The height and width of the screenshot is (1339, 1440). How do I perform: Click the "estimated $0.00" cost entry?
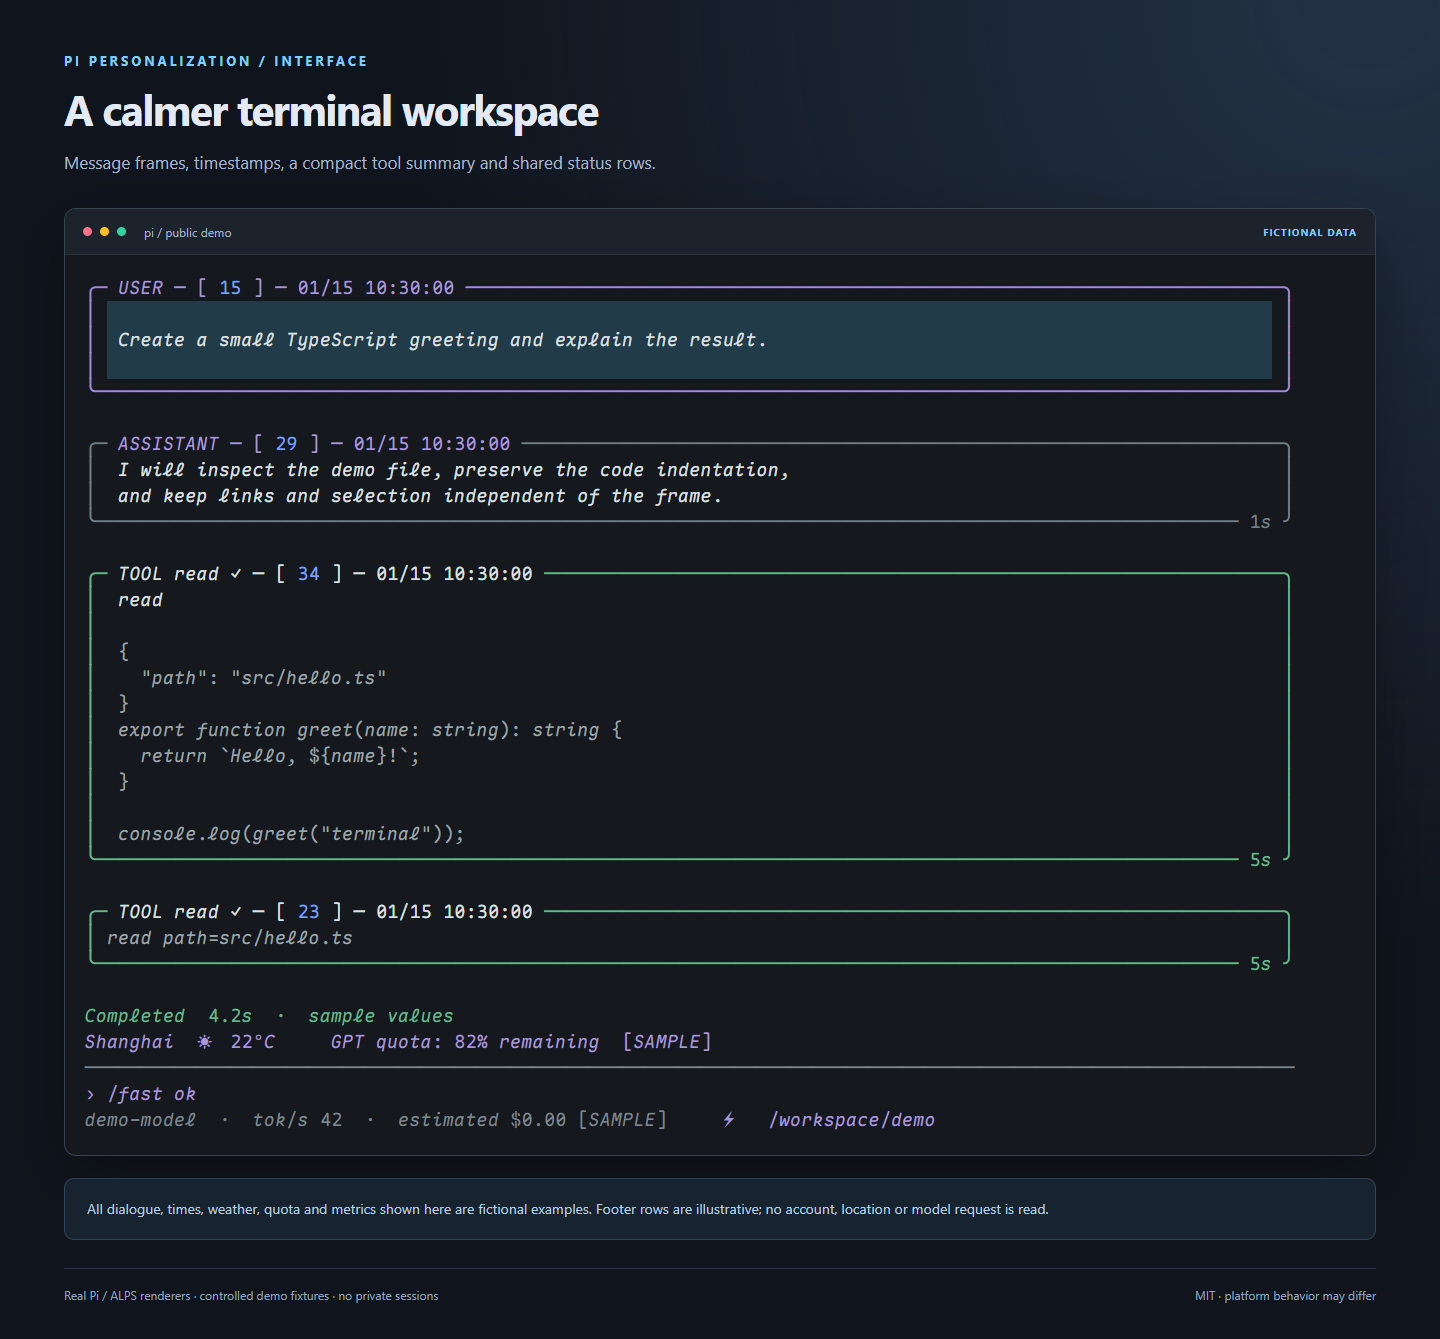(x=482, y=1120)
